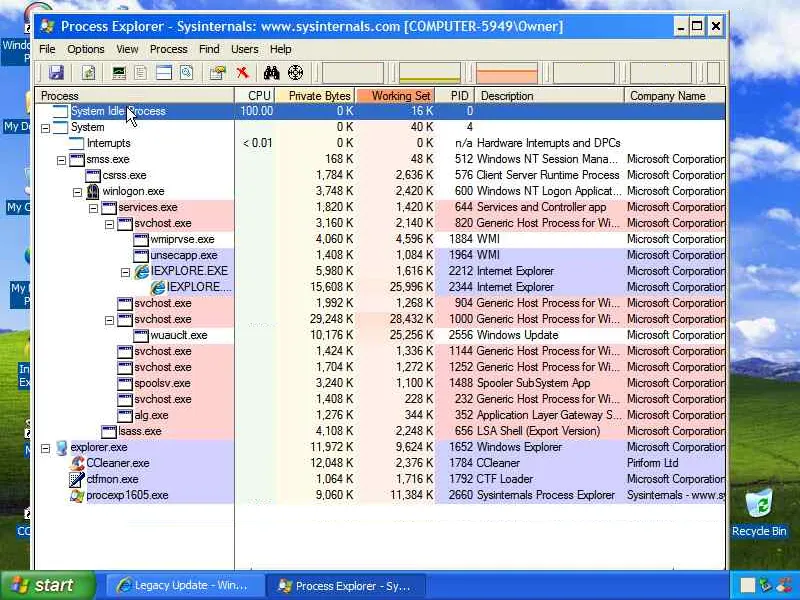
Task: Collapse the smss.exe tree node
Action: [x=61, y=160]
